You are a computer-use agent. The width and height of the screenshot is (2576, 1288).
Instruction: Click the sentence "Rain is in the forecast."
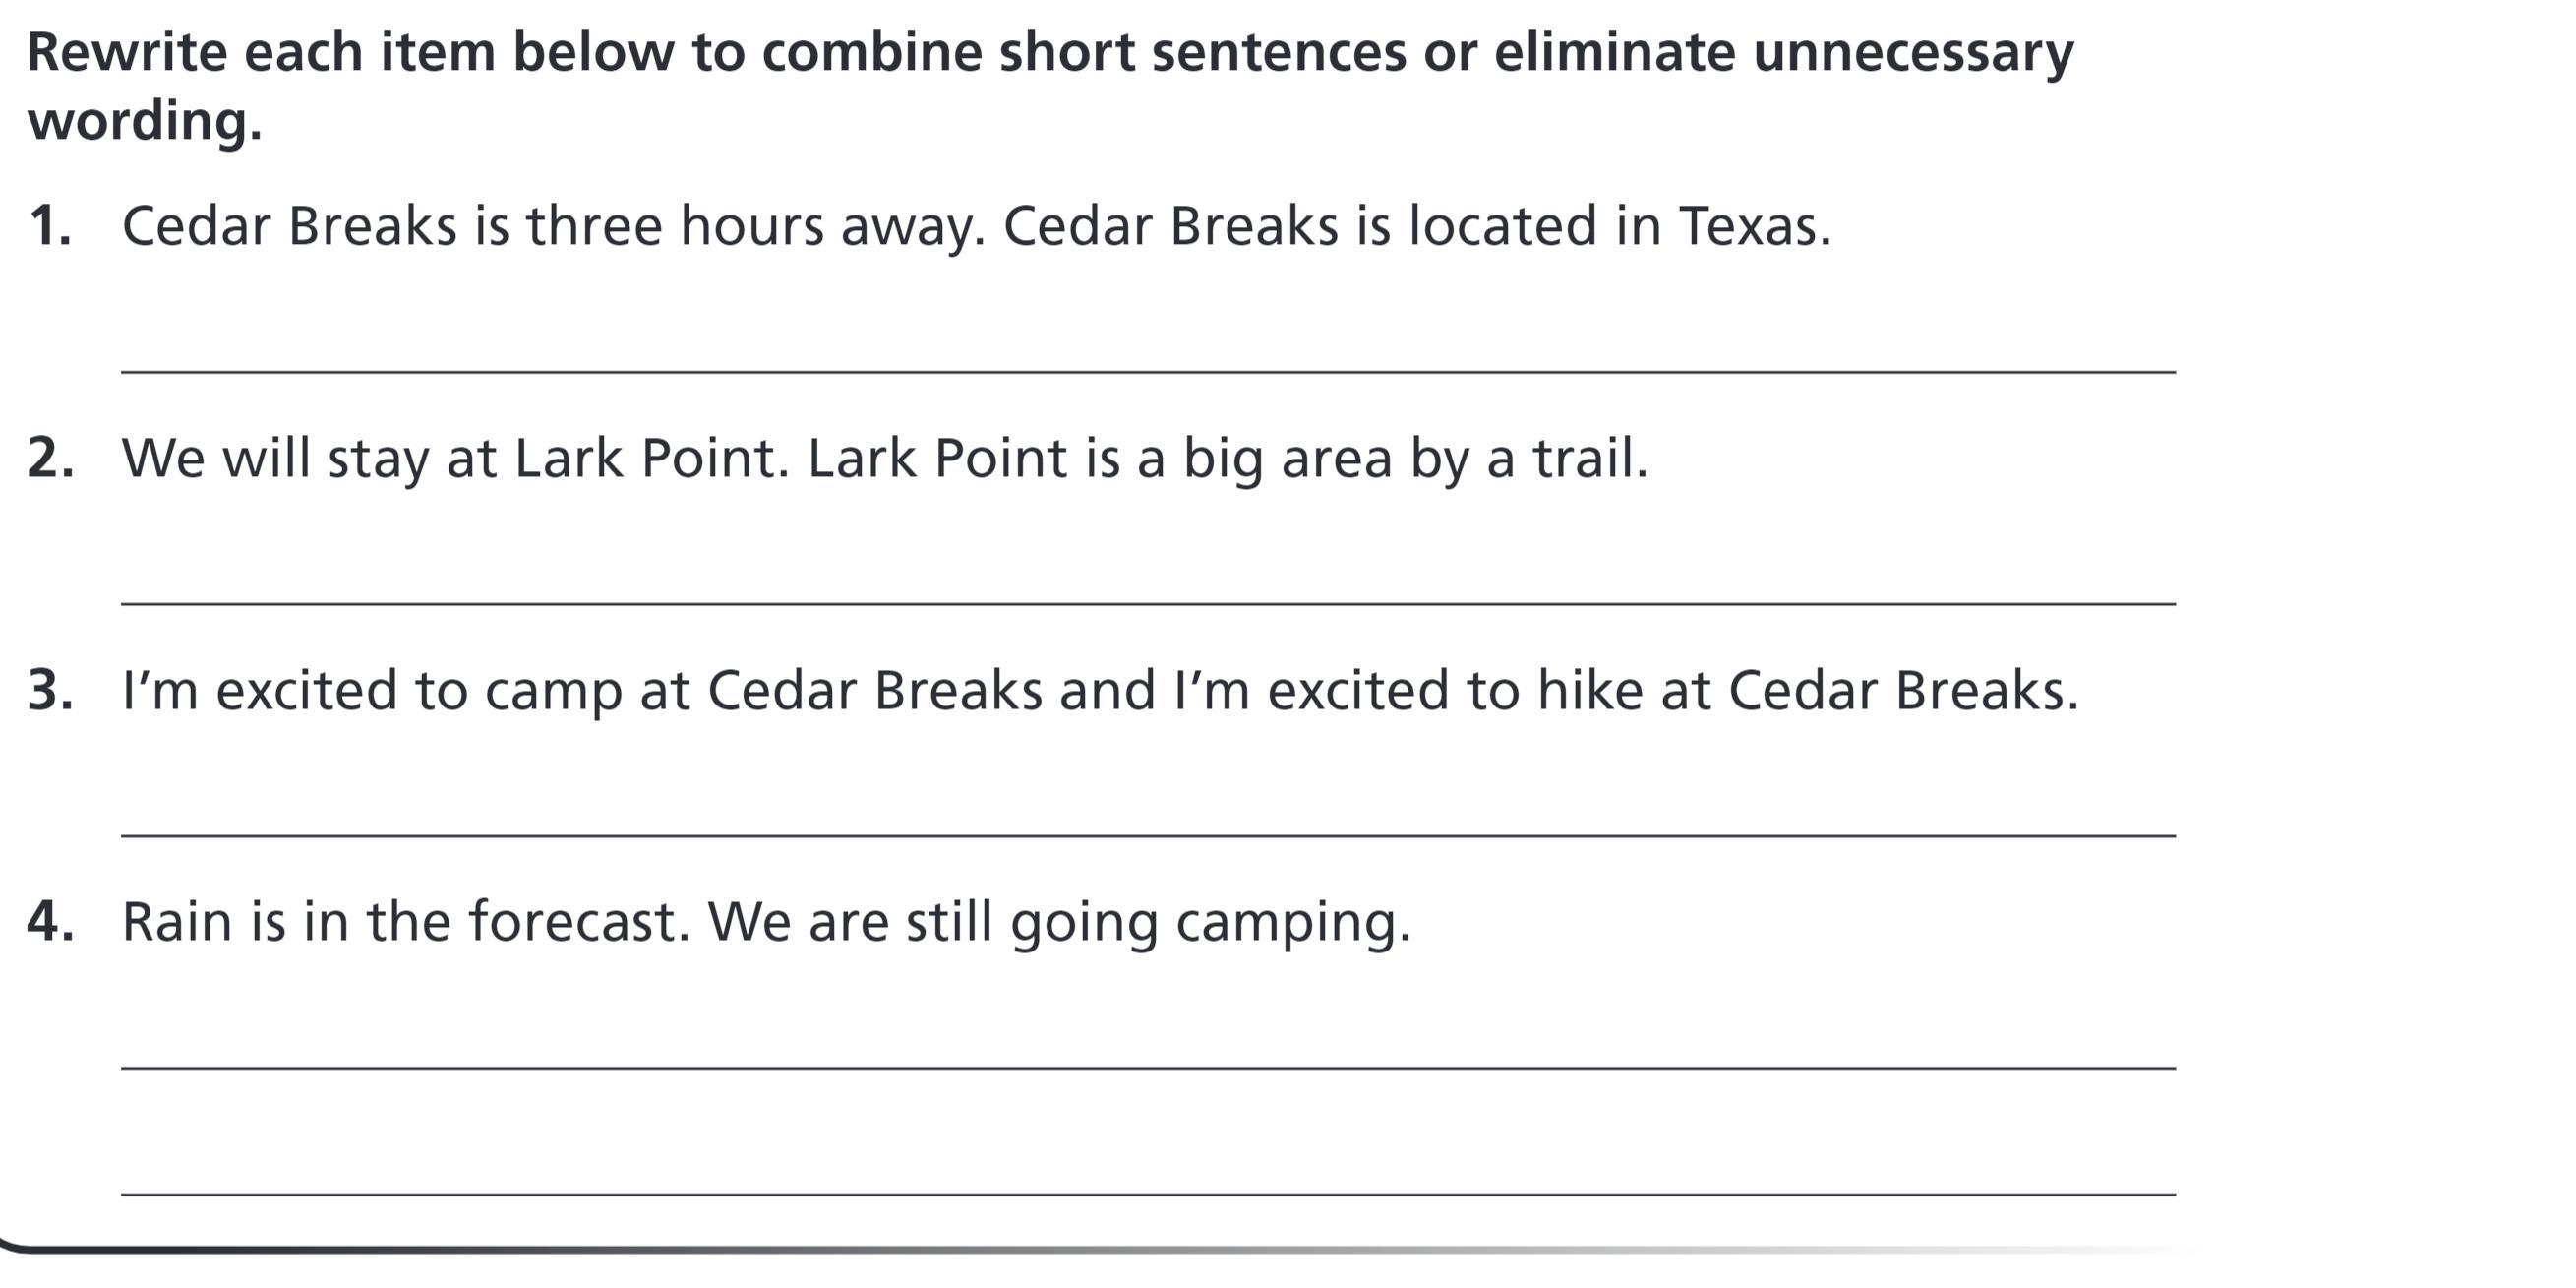[406, 921]
